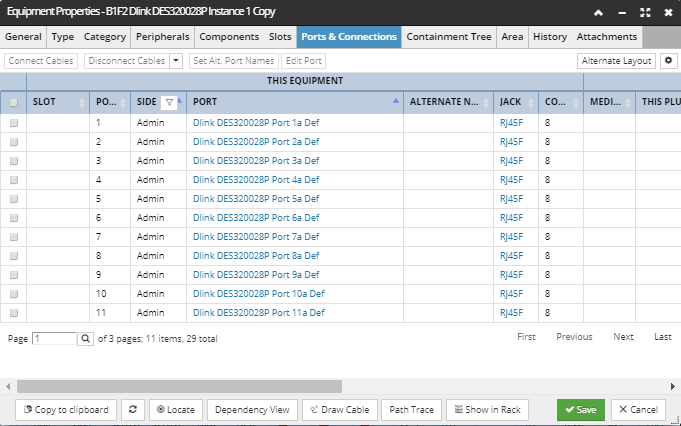681x426 pixels.
Task: Open the Disconnect Cables dropdown arrow
Action: click(176, 61)
